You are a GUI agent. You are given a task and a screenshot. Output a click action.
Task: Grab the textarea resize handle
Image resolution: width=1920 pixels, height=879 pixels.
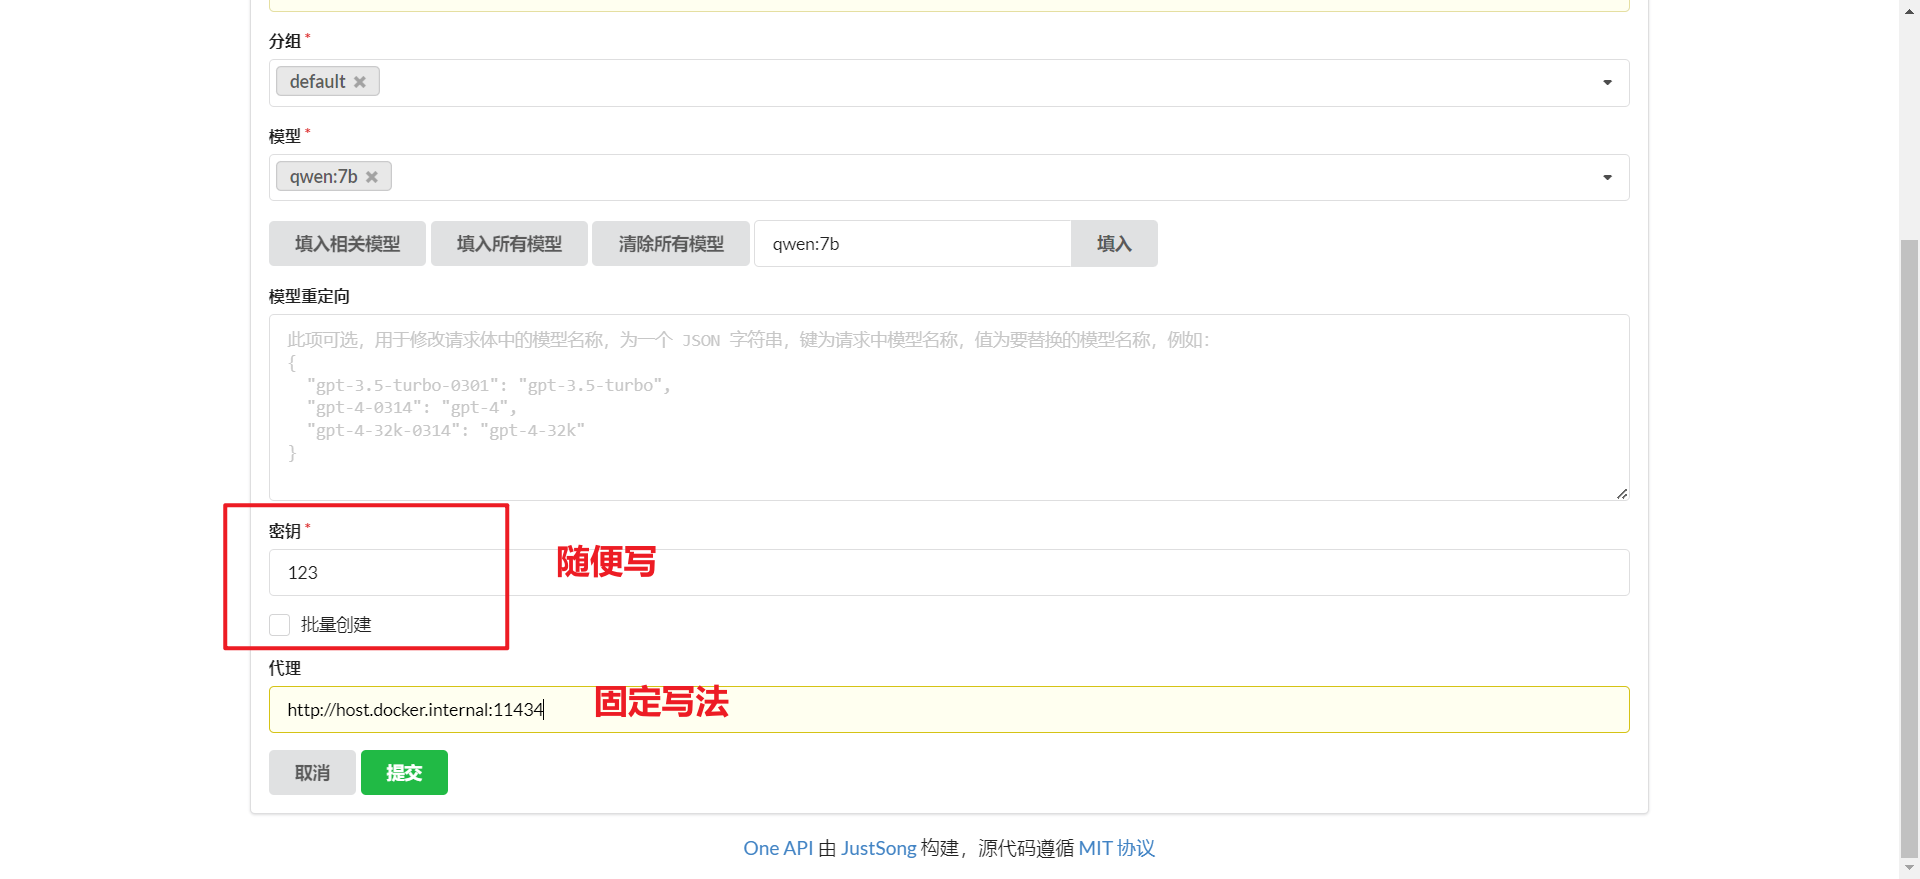pyautogui.click(x=1621, y=493)
